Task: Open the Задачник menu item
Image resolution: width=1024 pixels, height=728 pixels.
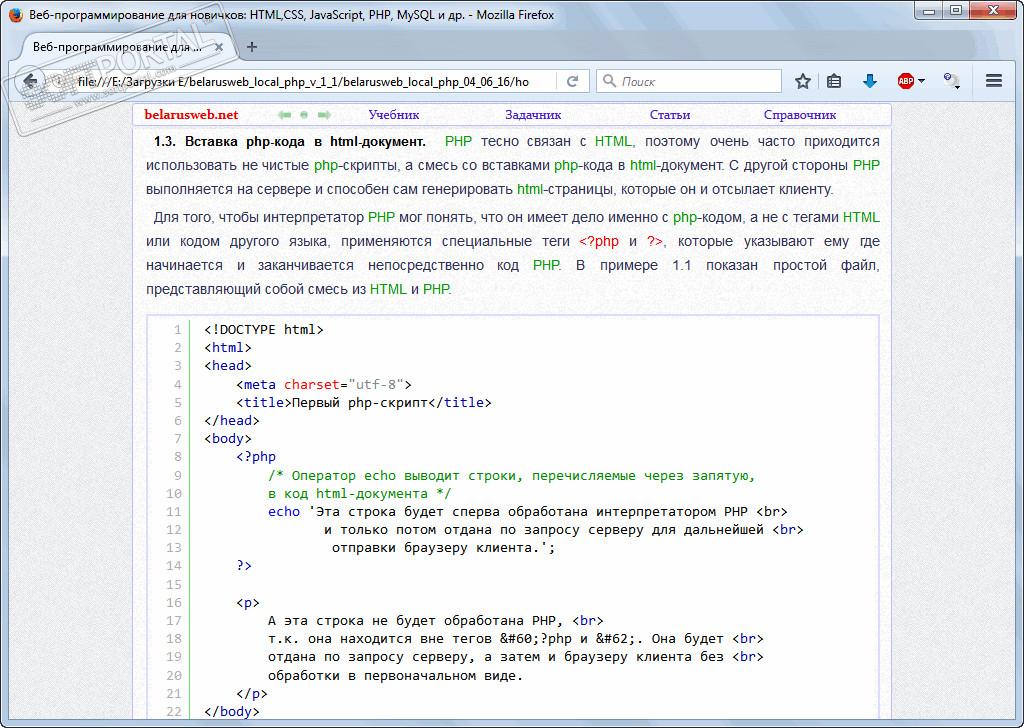Action: (x=533, y=115)
